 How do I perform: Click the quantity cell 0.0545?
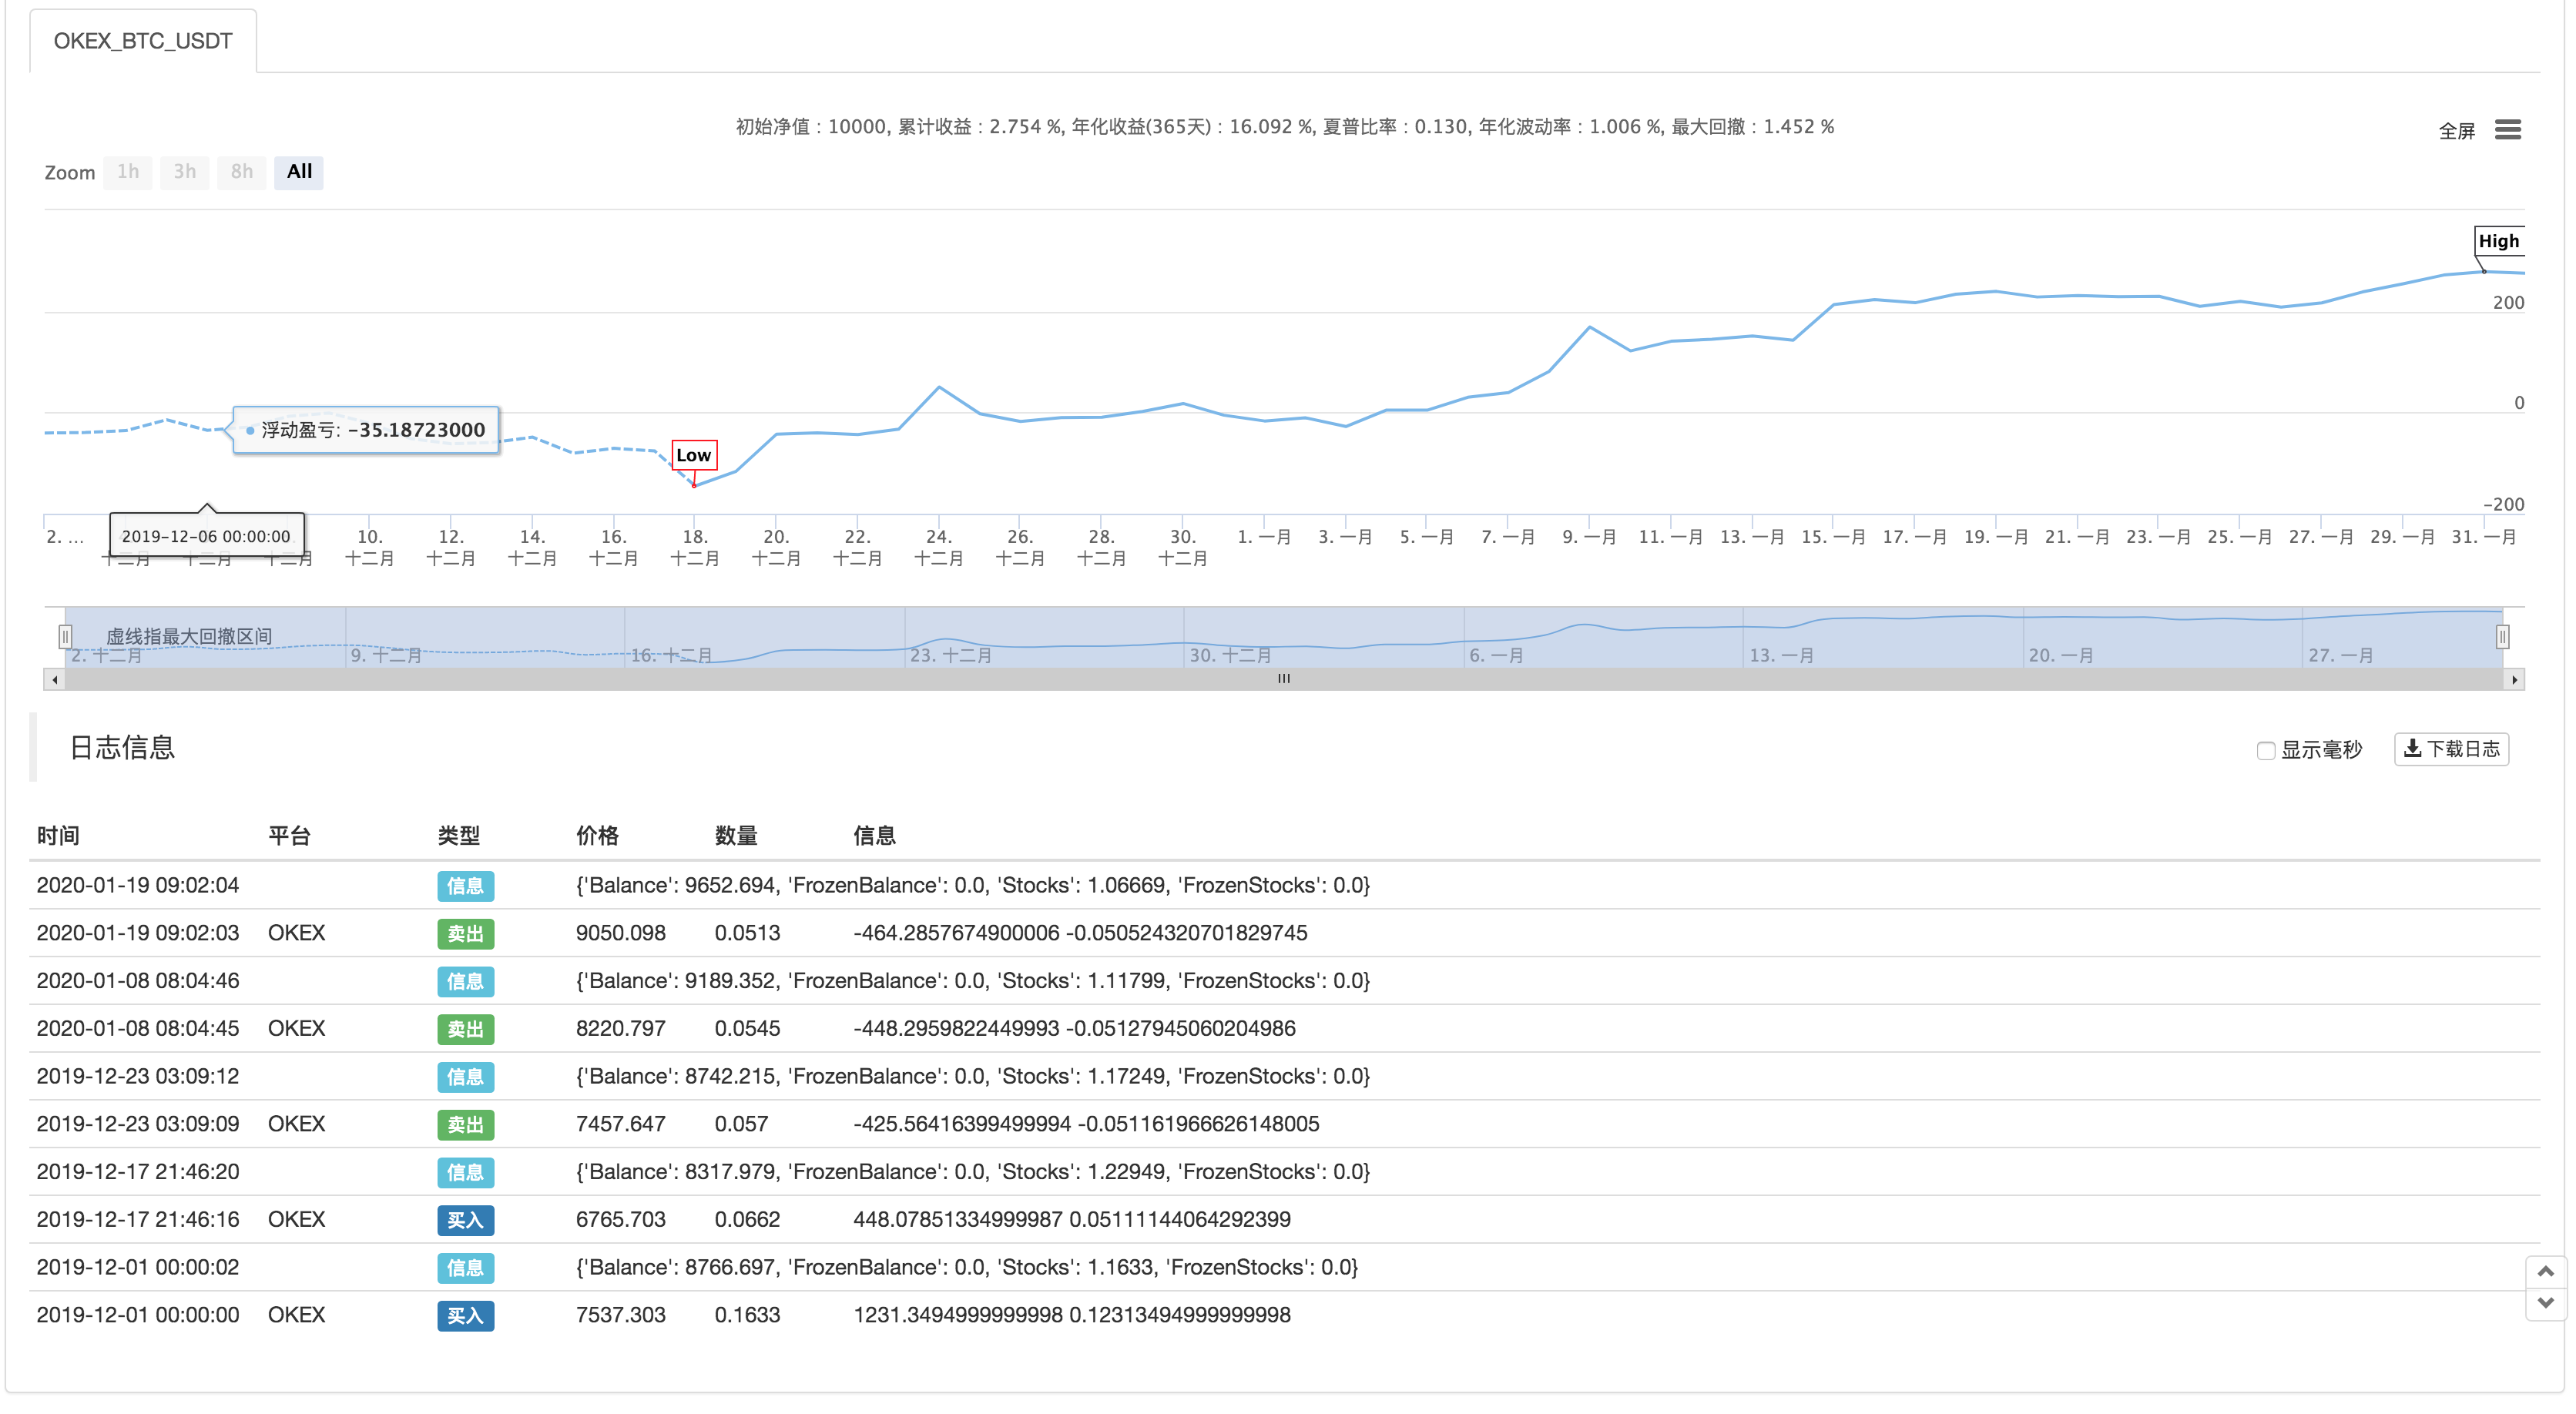[x=747, y=1029]
